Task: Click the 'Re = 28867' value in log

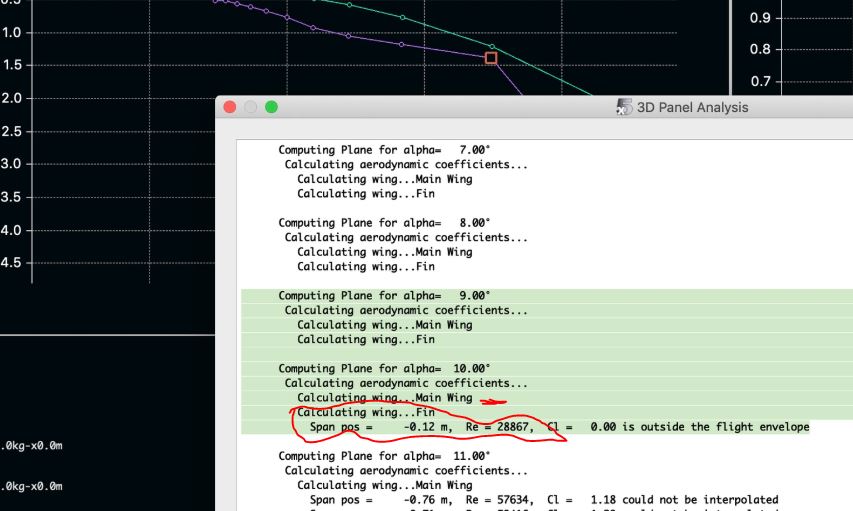Action: pos(499,427)
